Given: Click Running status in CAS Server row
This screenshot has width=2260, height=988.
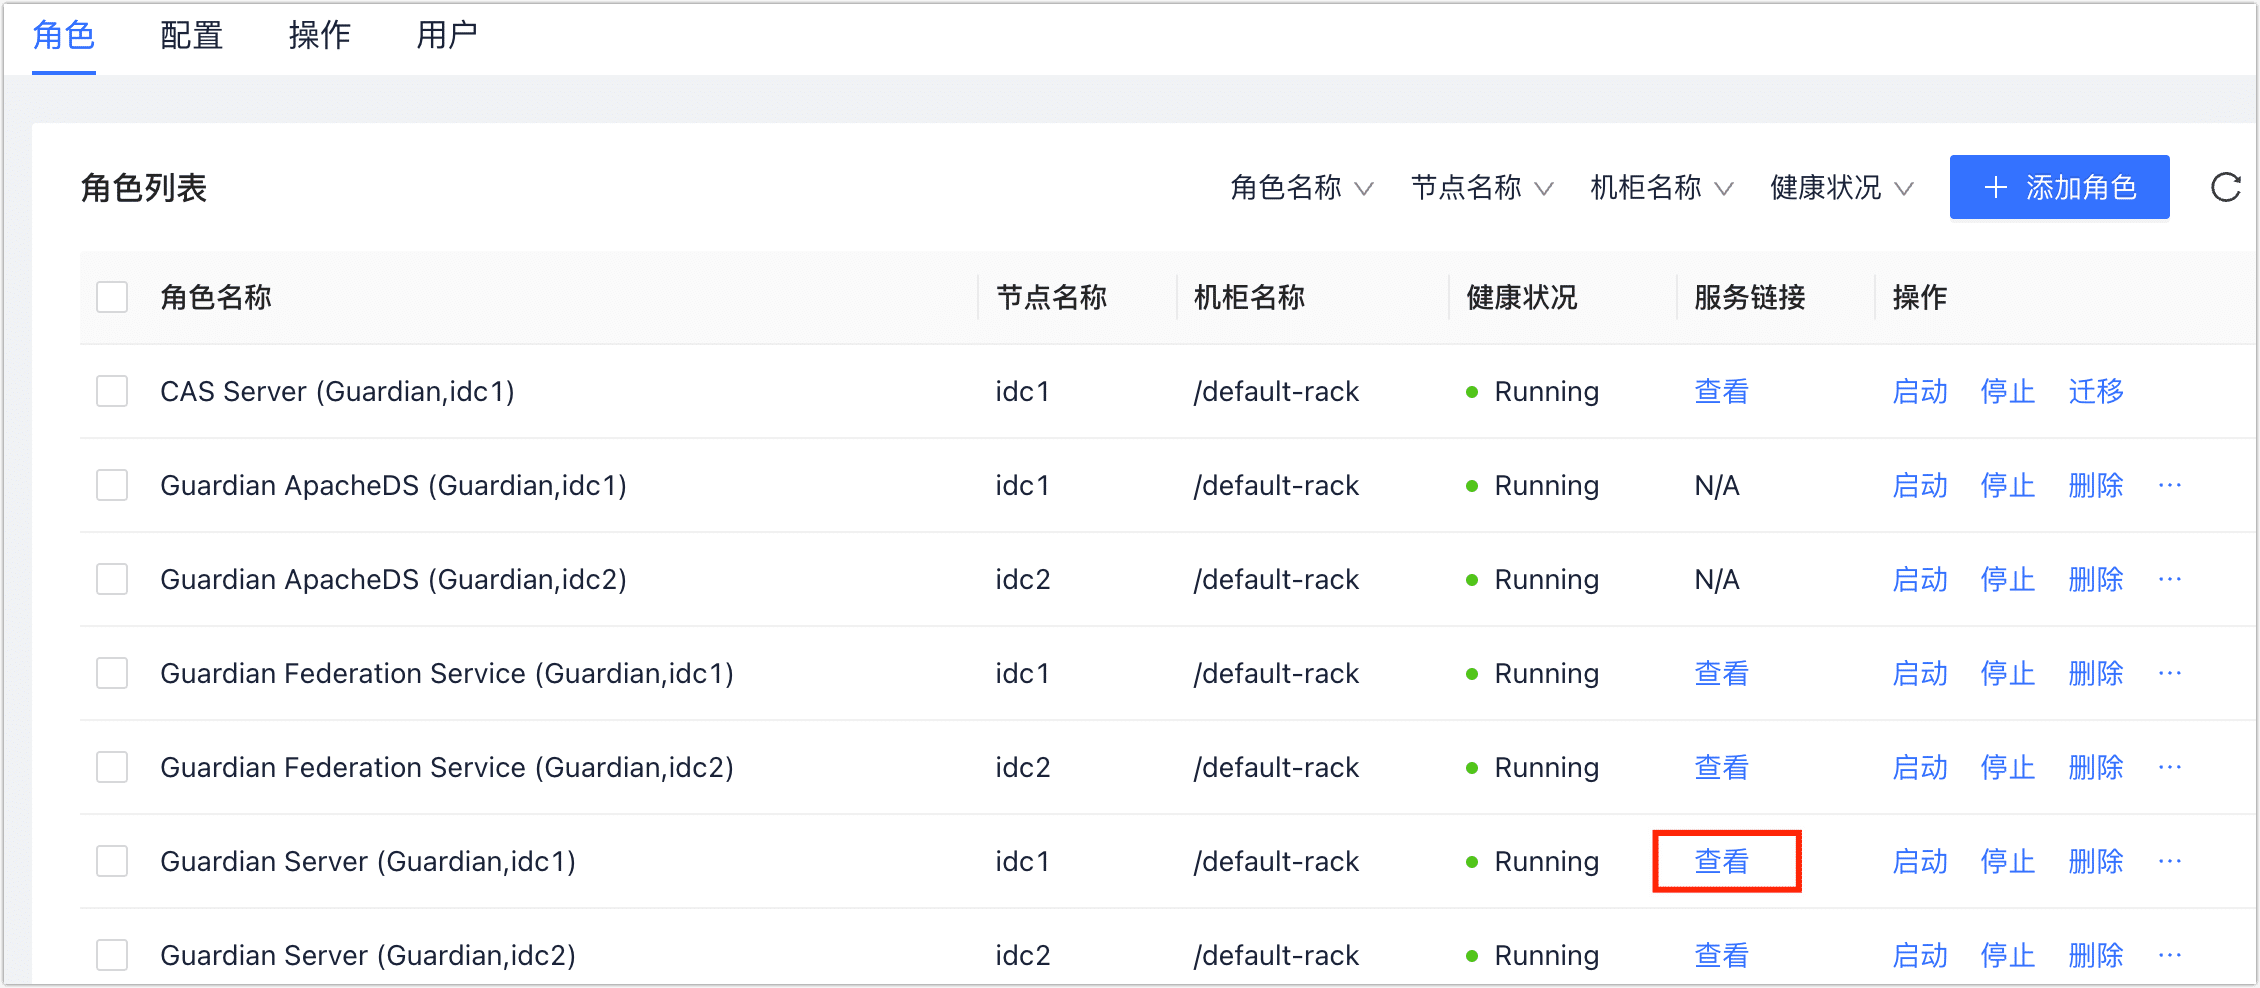Looking at the screenshot, I should pyautogui.click(x=1533, y=391).
